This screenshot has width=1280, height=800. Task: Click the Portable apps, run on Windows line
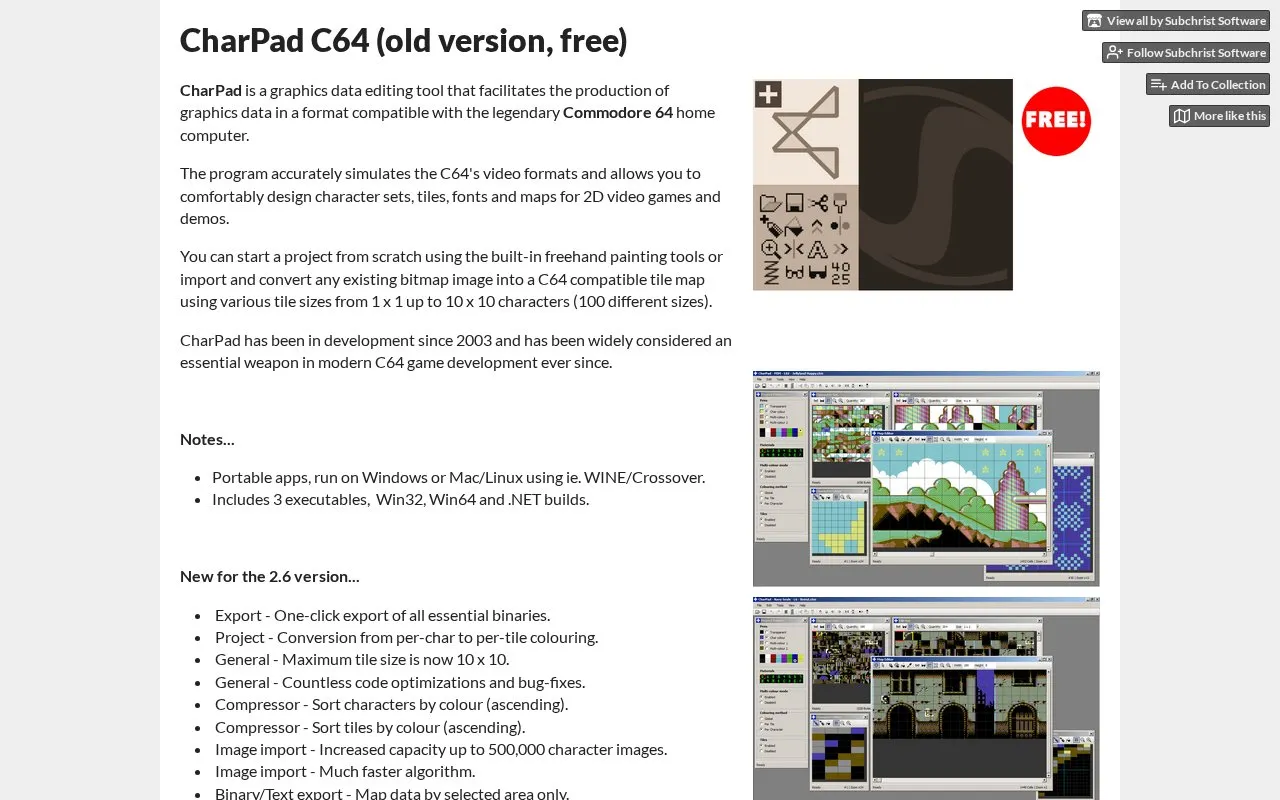458,477
